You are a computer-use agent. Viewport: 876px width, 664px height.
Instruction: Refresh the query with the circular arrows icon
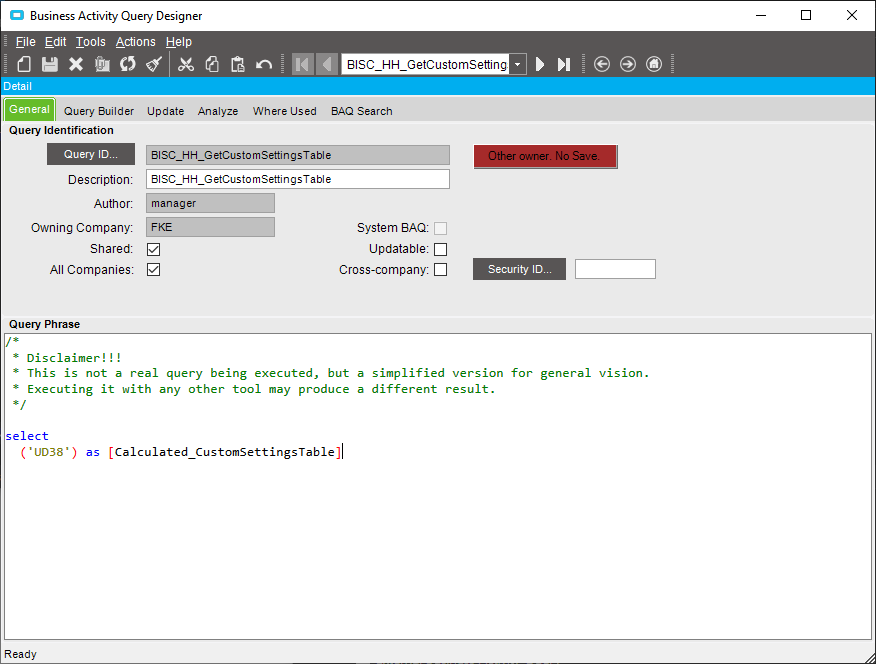(128, 64)
